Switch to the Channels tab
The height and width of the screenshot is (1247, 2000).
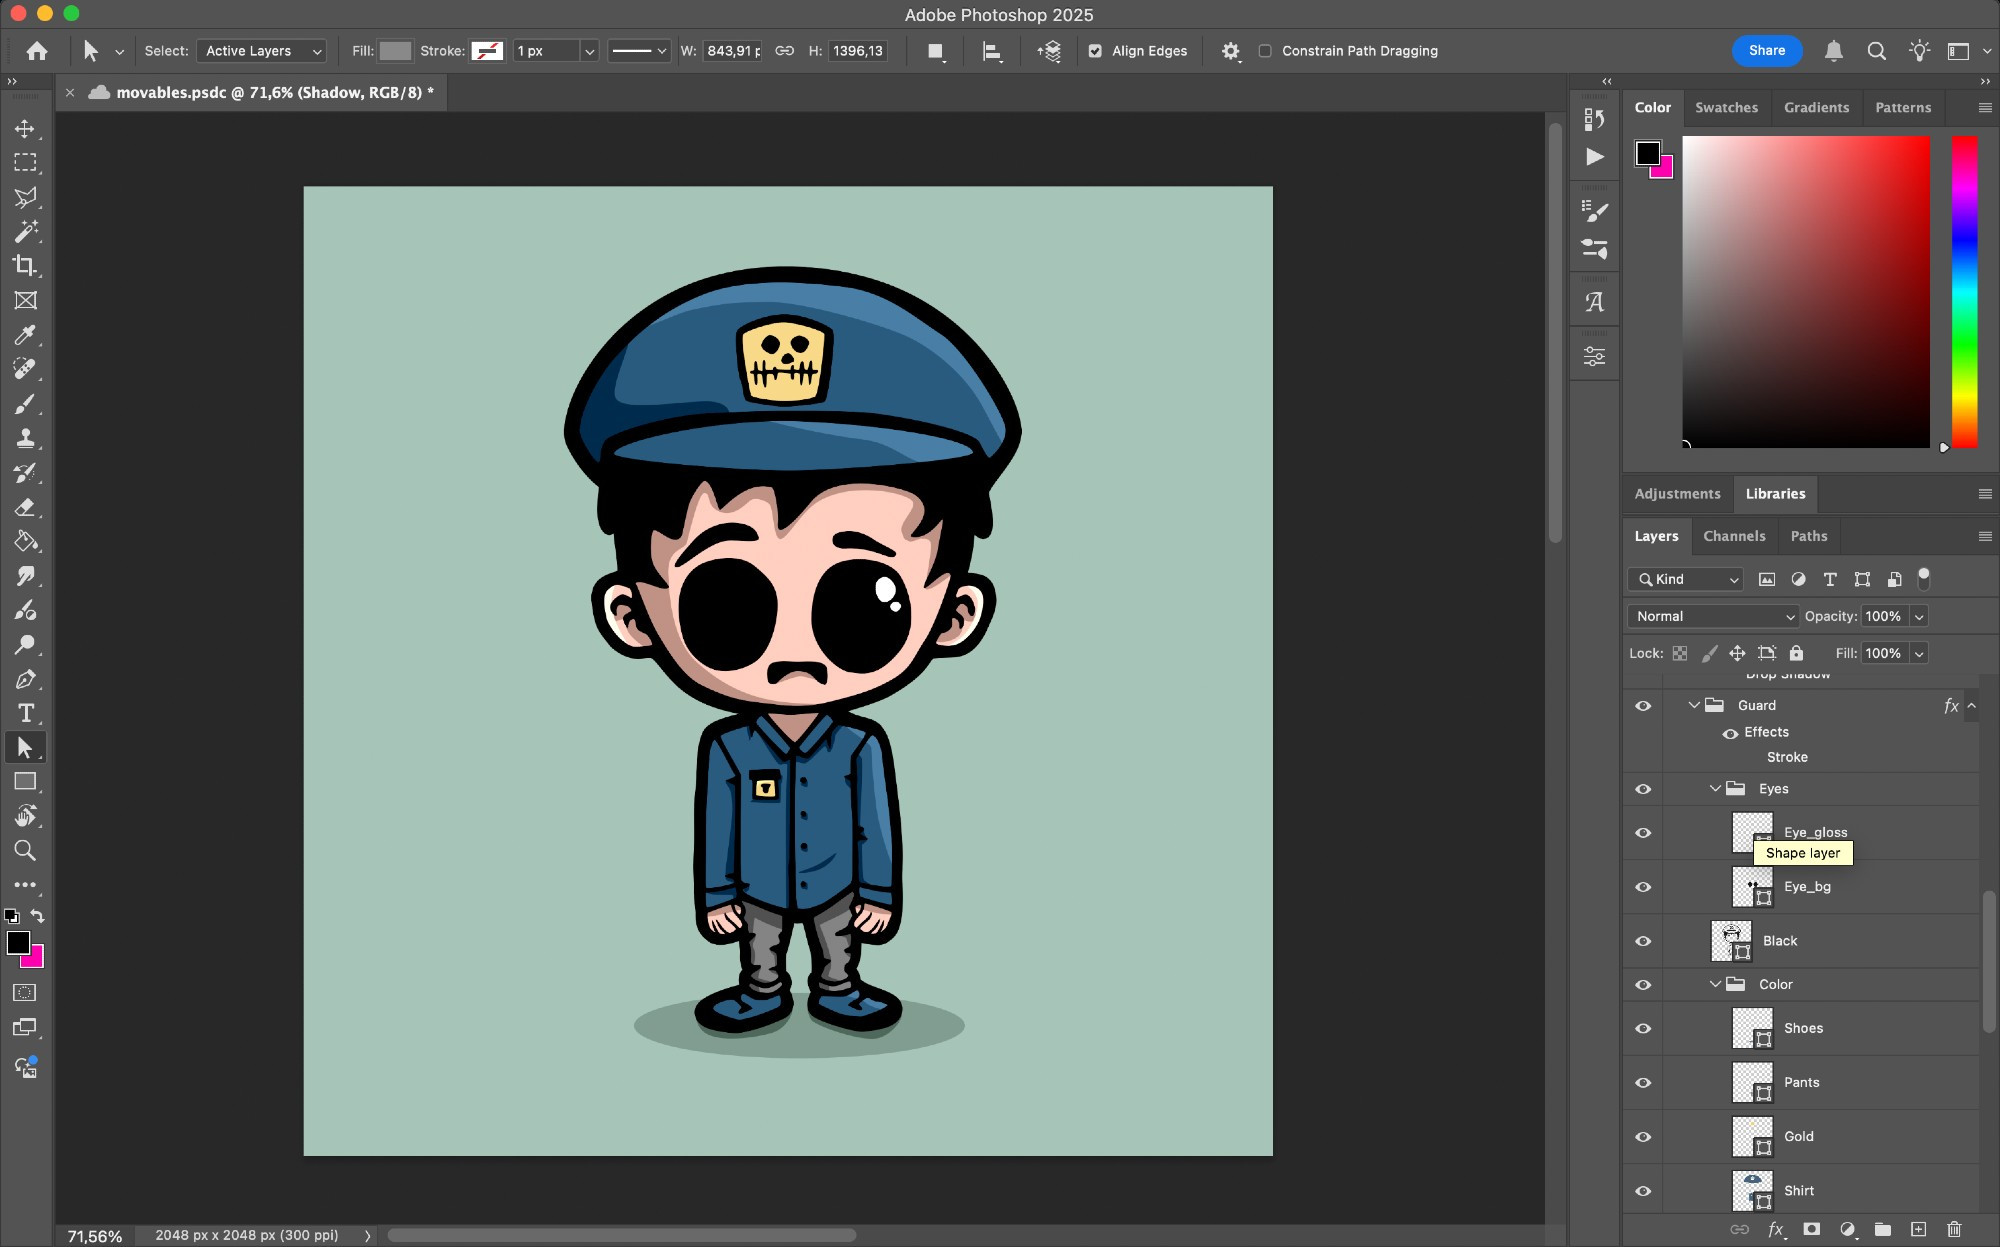click(x=1734, y=536)
